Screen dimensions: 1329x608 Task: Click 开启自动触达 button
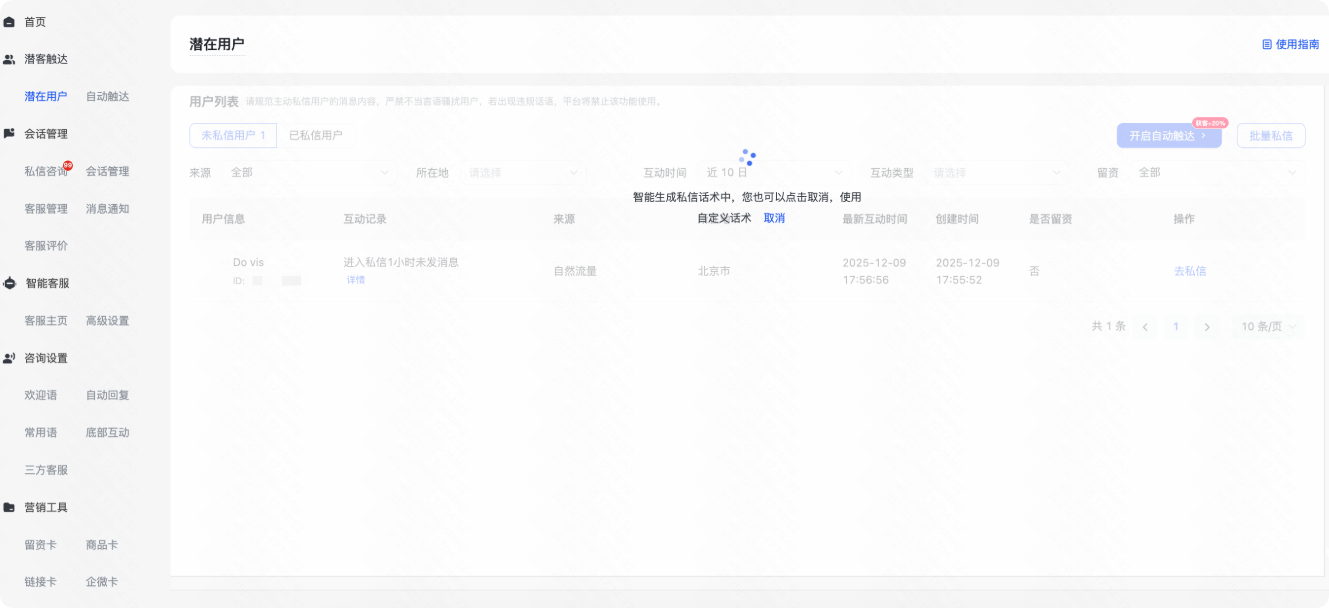coord(1169,136)
